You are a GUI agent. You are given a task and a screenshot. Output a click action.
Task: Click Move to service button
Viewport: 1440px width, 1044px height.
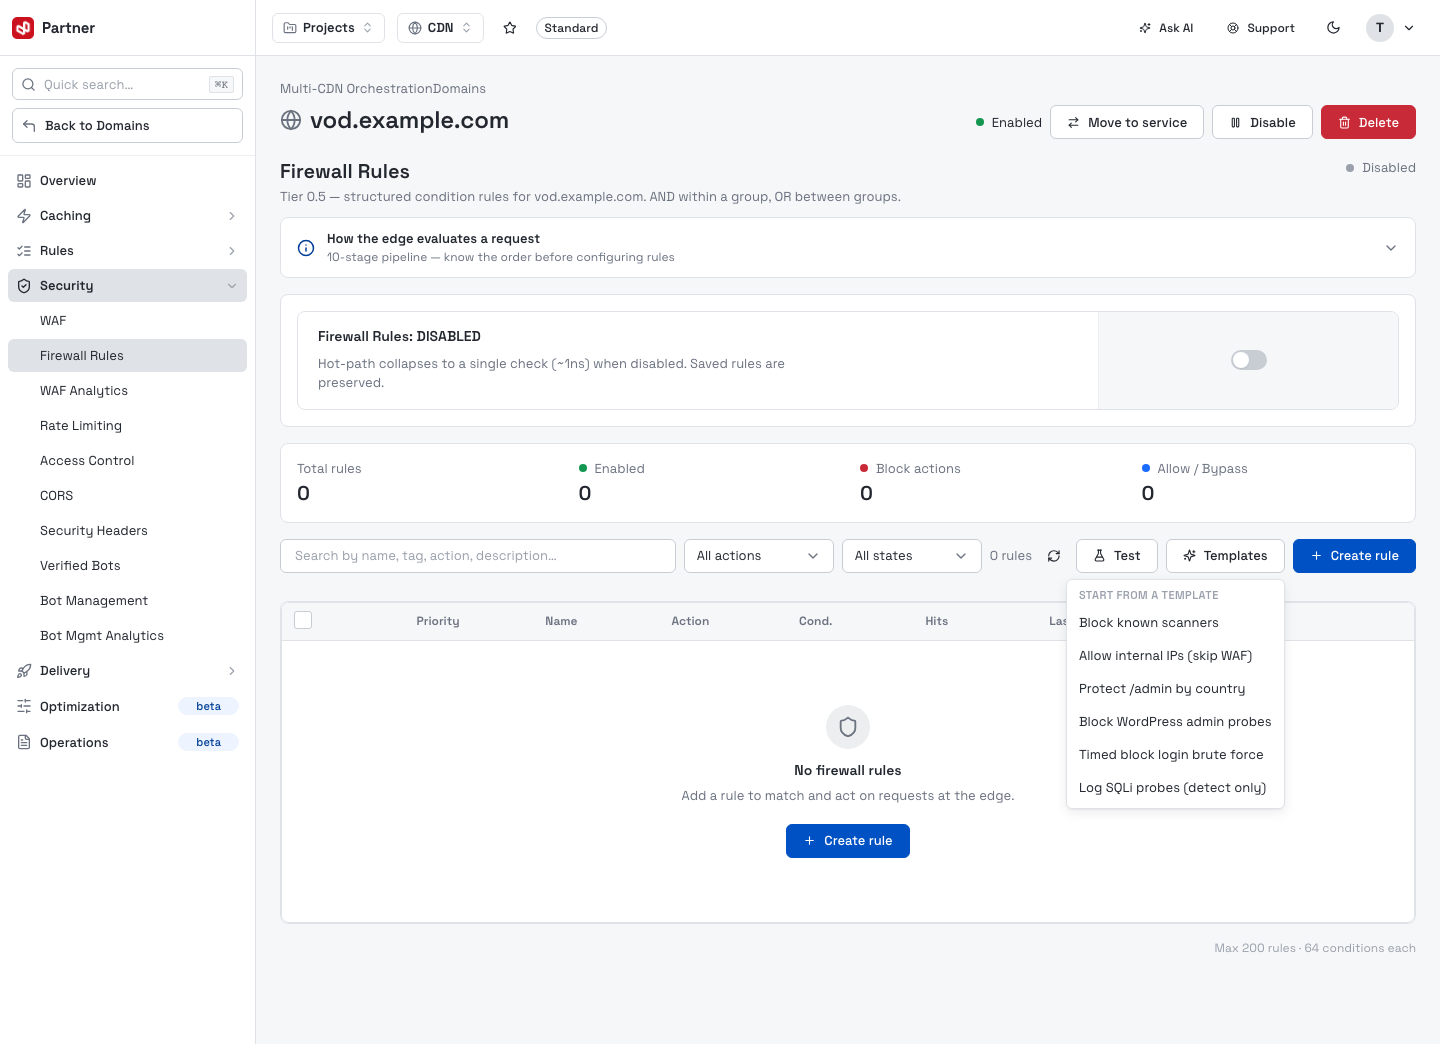[x=1127, y=122]
